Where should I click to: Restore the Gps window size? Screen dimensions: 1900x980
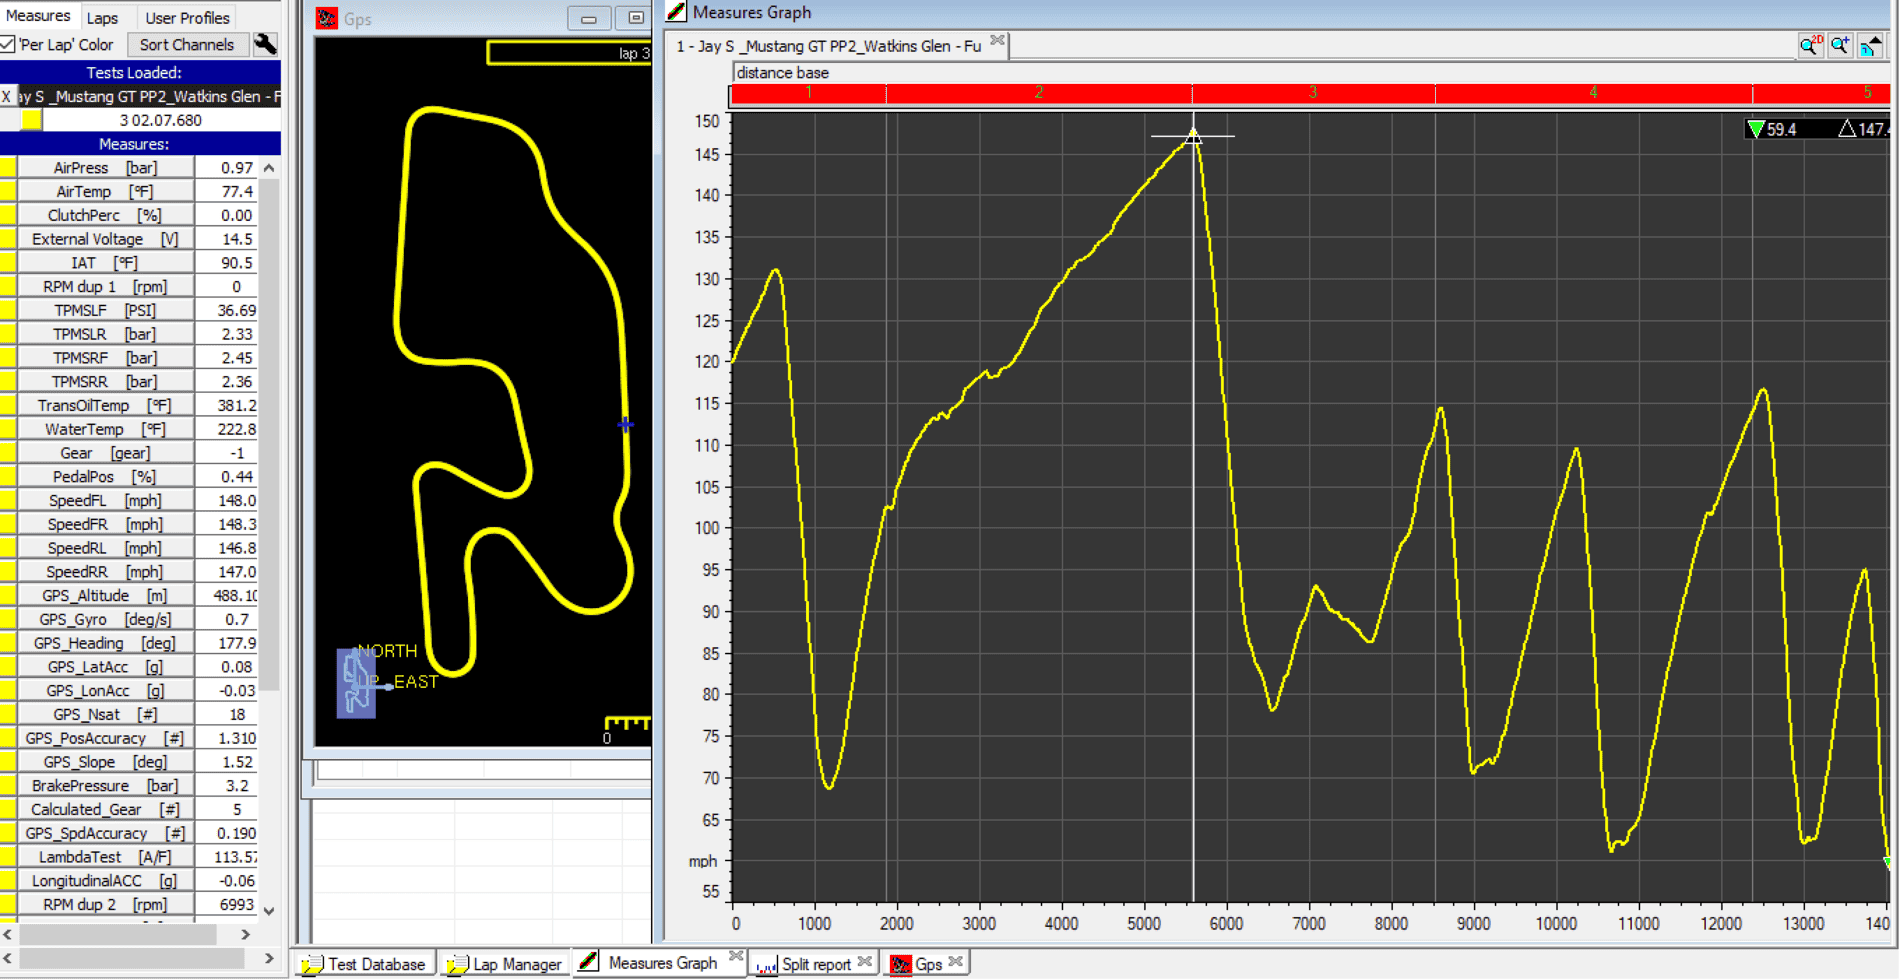coord(635,18)
